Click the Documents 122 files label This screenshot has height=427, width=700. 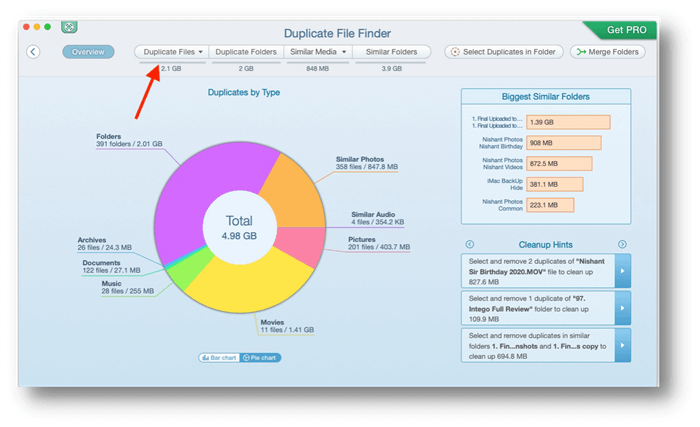[x=111, y=267]
